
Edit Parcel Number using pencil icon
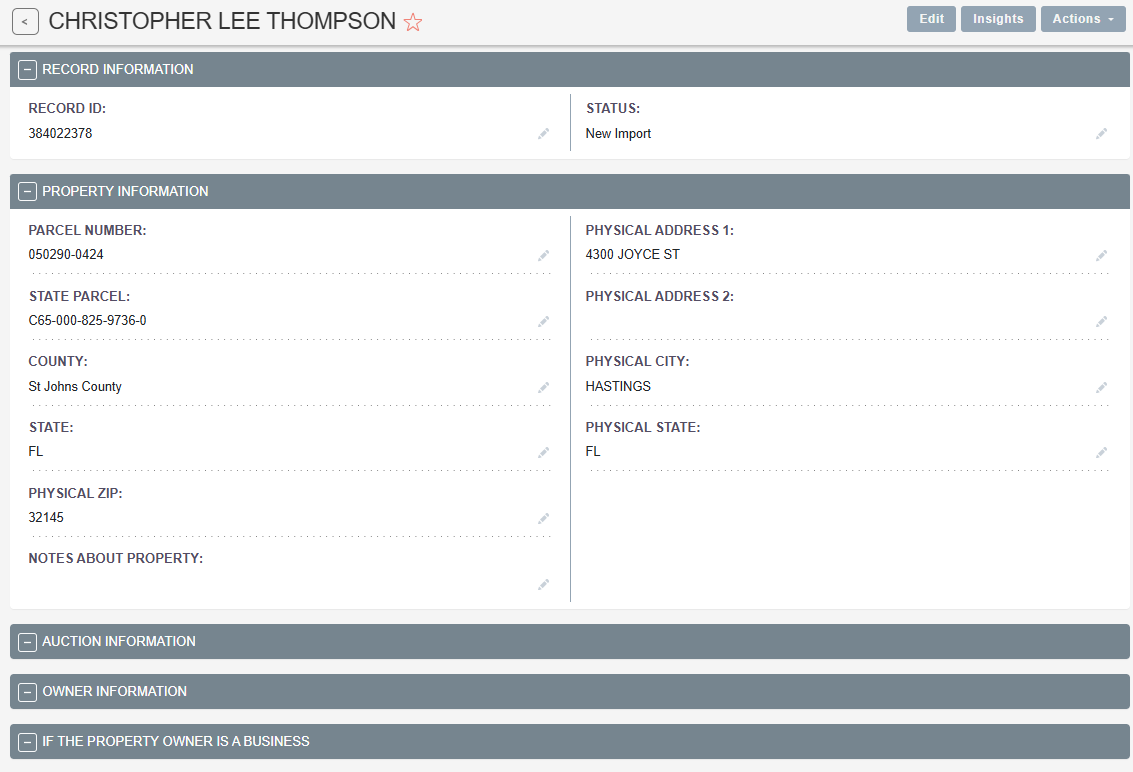point(543,256)
